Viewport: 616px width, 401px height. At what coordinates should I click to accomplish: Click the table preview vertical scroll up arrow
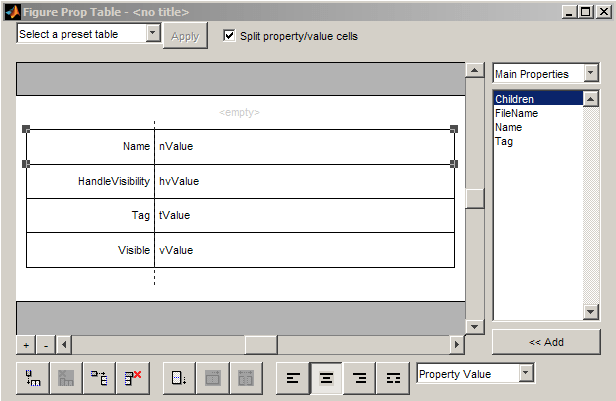click(475, 70)
